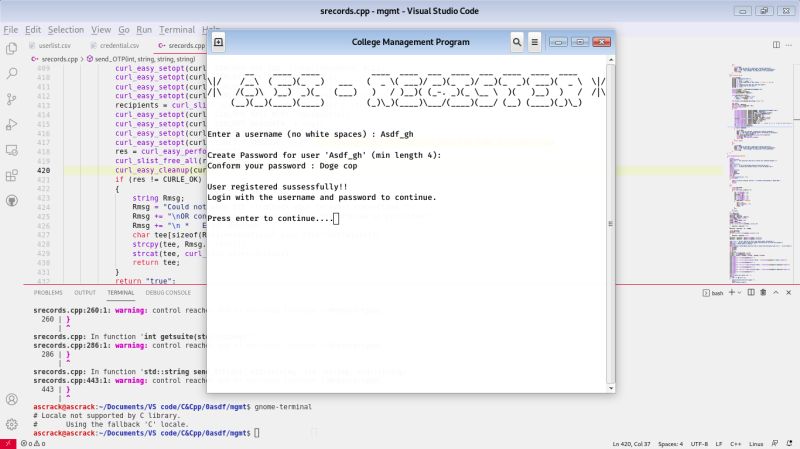The image size is (800, 449).
Task: Open the Explorer view in activity bar
Action: click(11, 48)
